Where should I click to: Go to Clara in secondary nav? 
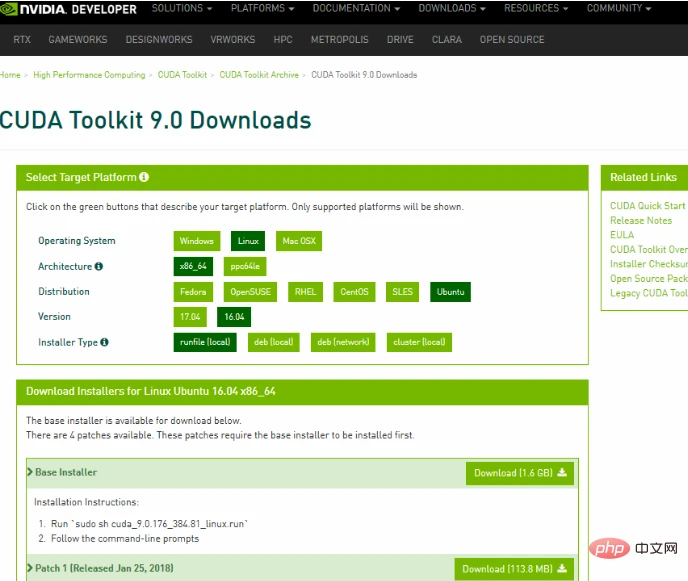447,39
